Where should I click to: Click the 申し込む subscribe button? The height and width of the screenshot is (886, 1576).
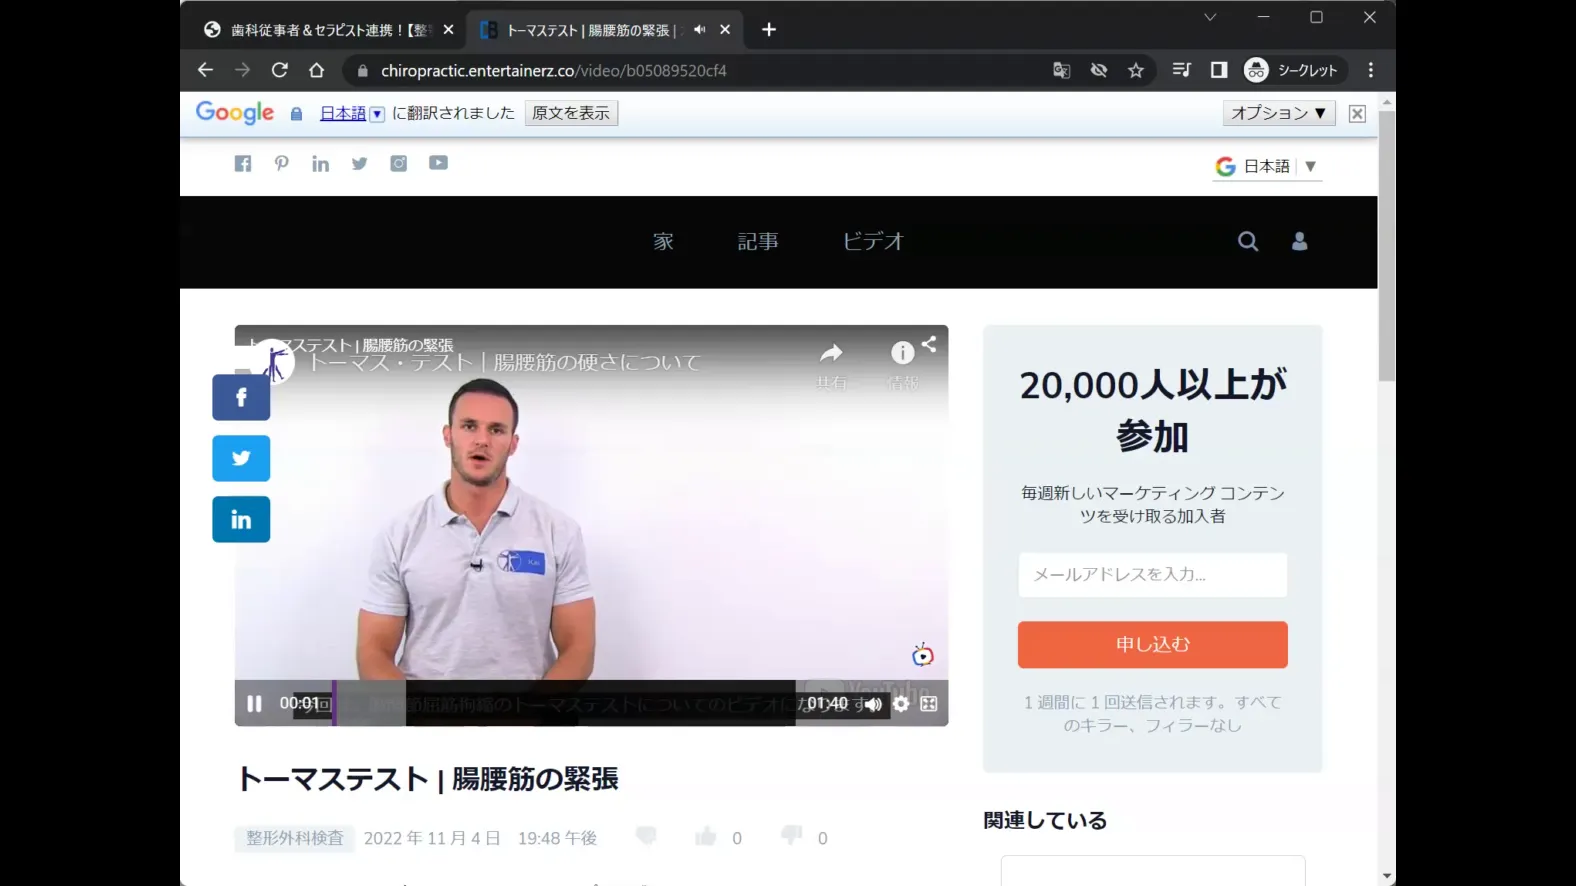pos(1152,645)
